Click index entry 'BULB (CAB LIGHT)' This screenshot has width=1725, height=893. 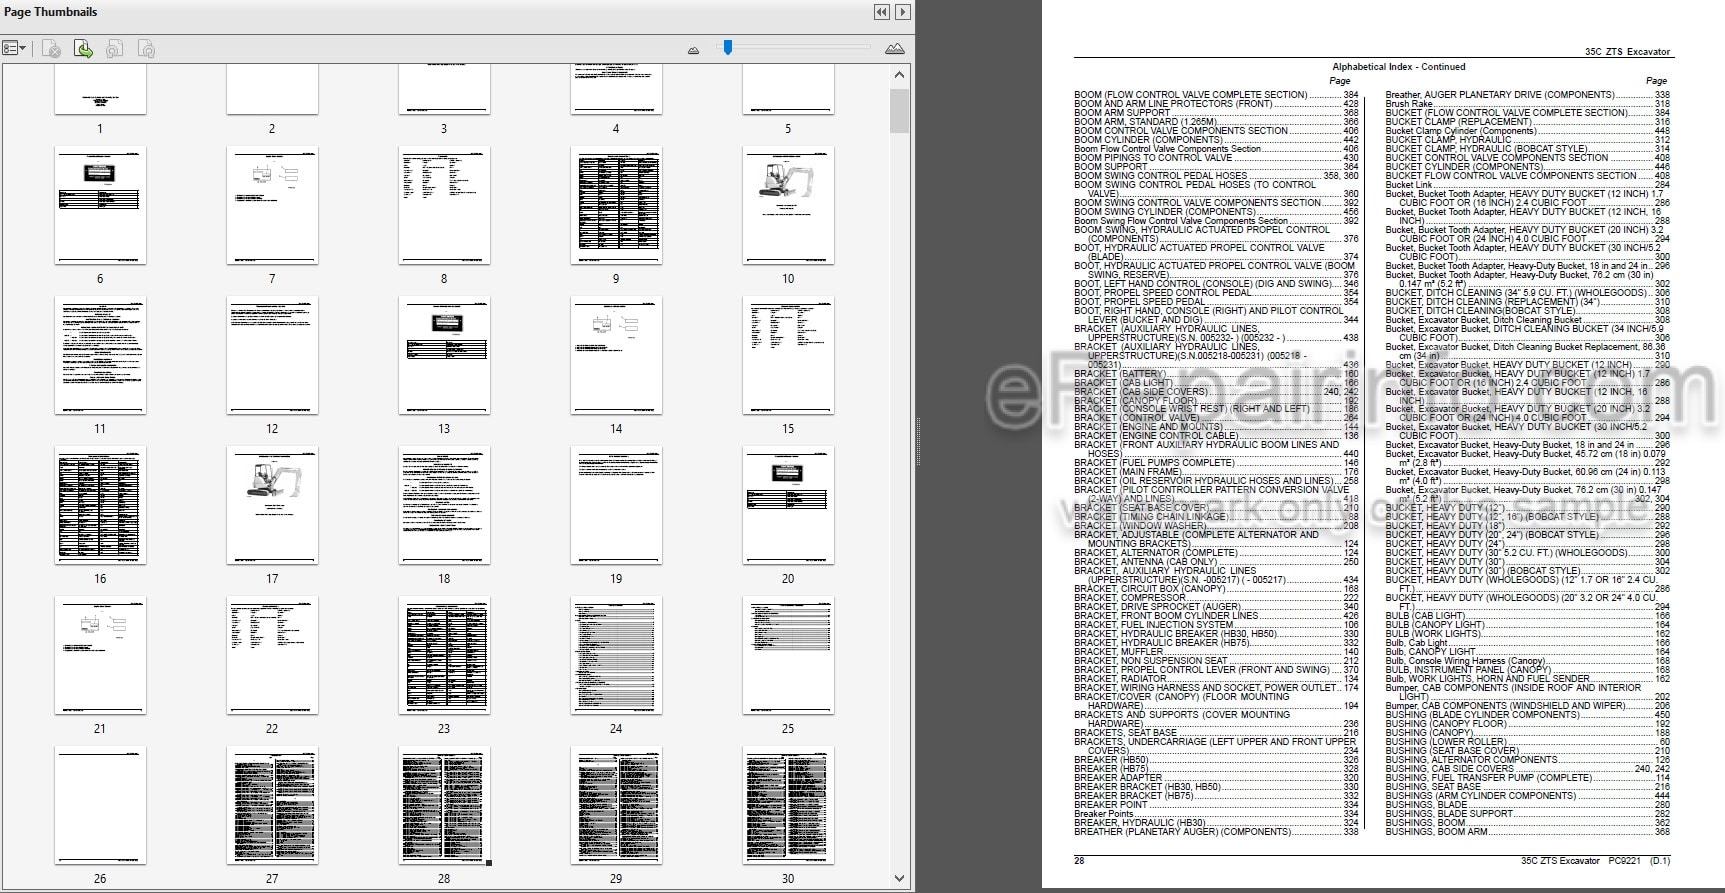(x=1425, y=616)
